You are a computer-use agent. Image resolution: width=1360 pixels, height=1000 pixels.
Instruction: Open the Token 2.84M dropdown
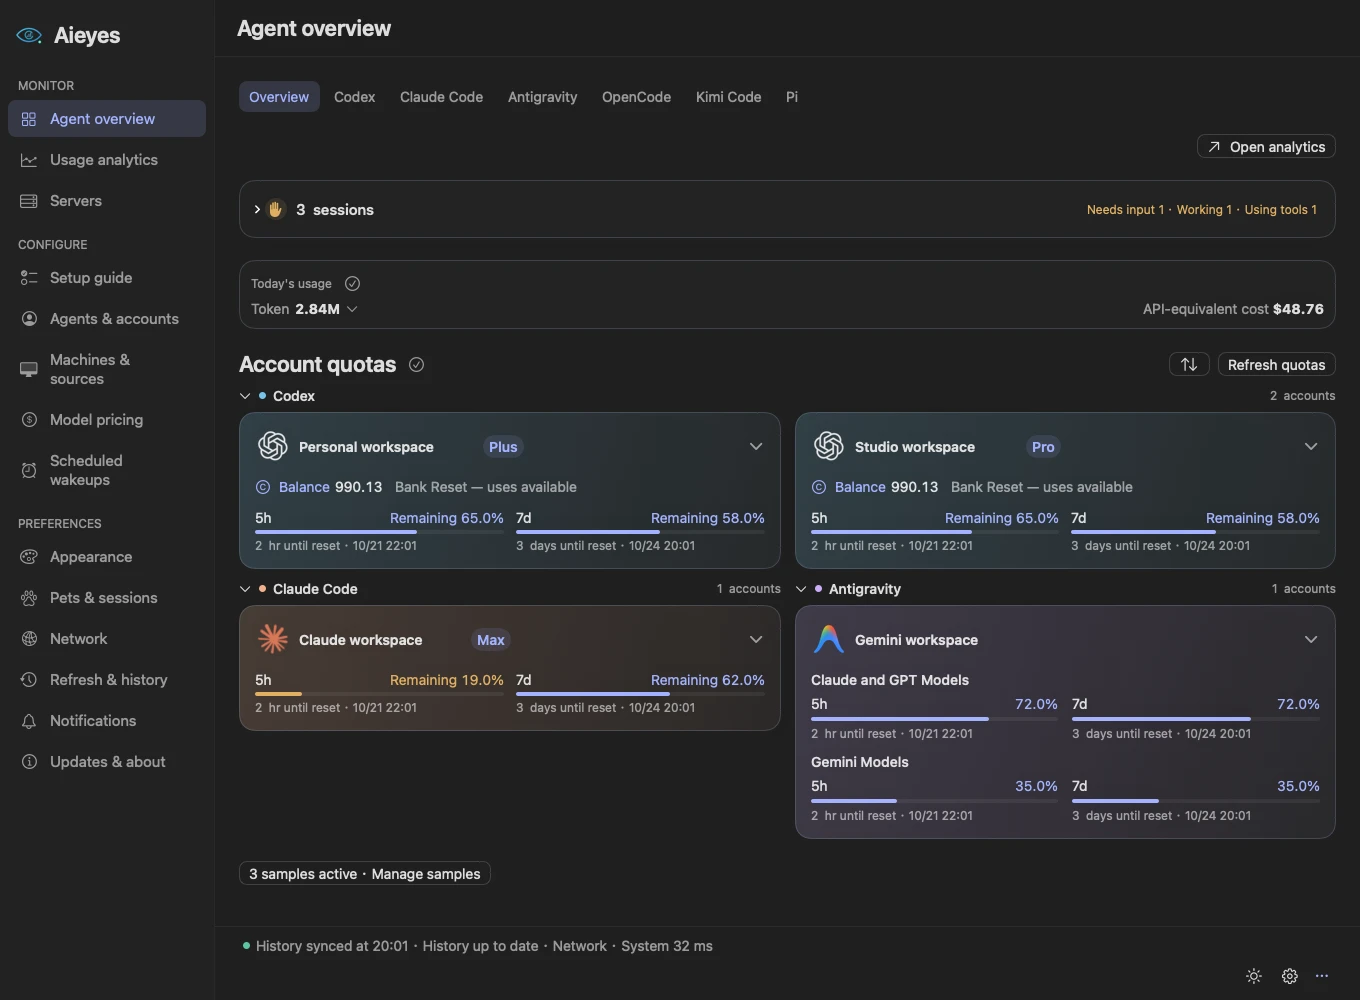pyautogui.click(x=304, y=309)
